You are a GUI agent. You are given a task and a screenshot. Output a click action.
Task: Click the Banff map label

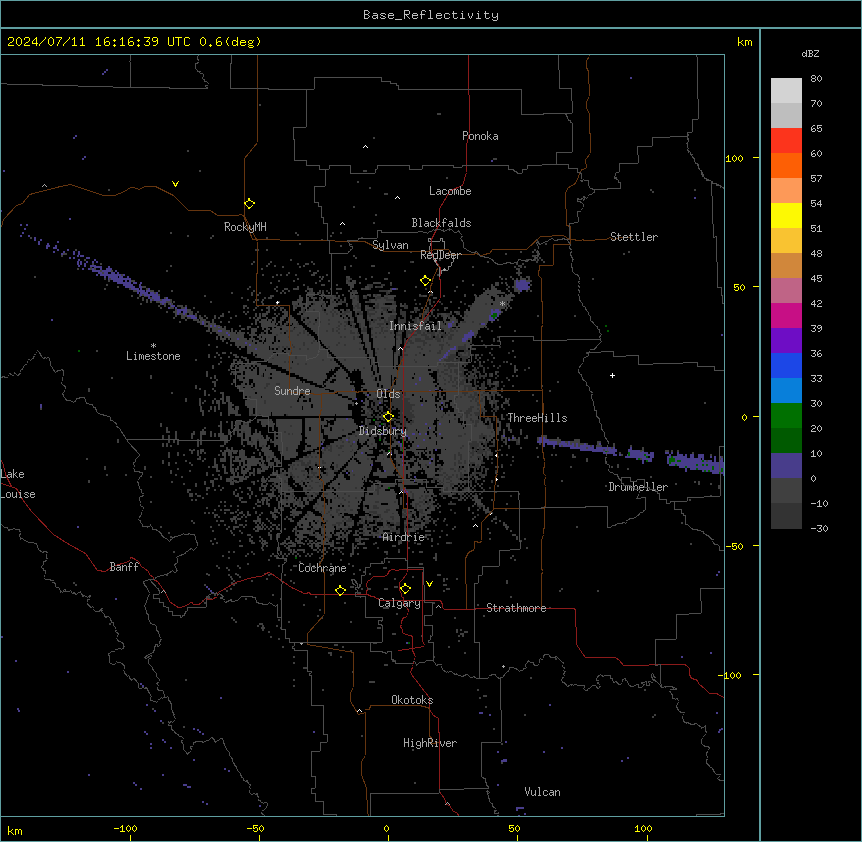pos(124,567)
